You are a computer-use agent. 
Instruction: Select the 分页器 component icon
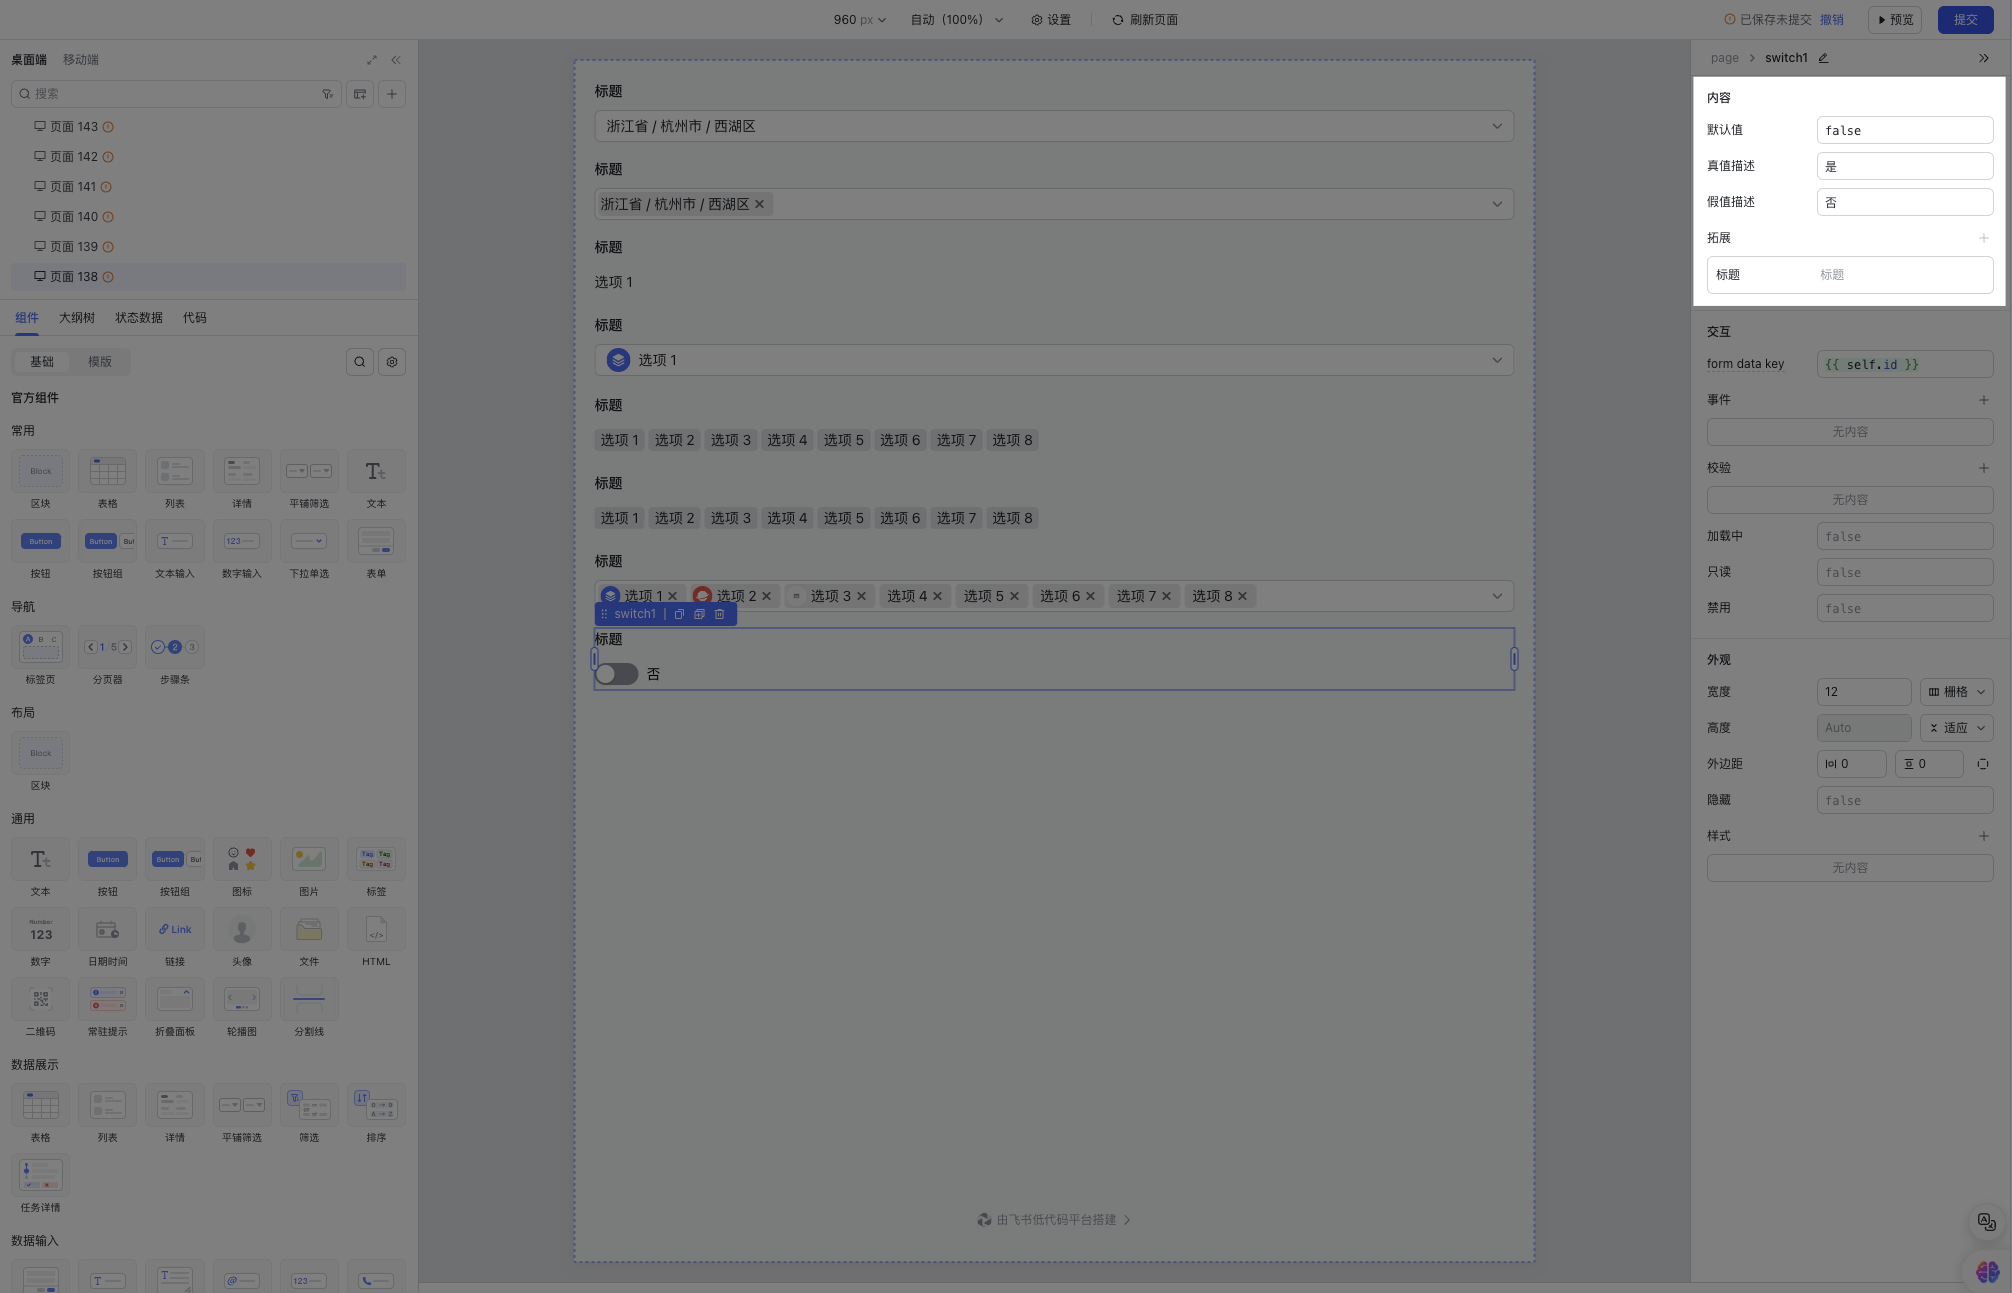point(108,647)
